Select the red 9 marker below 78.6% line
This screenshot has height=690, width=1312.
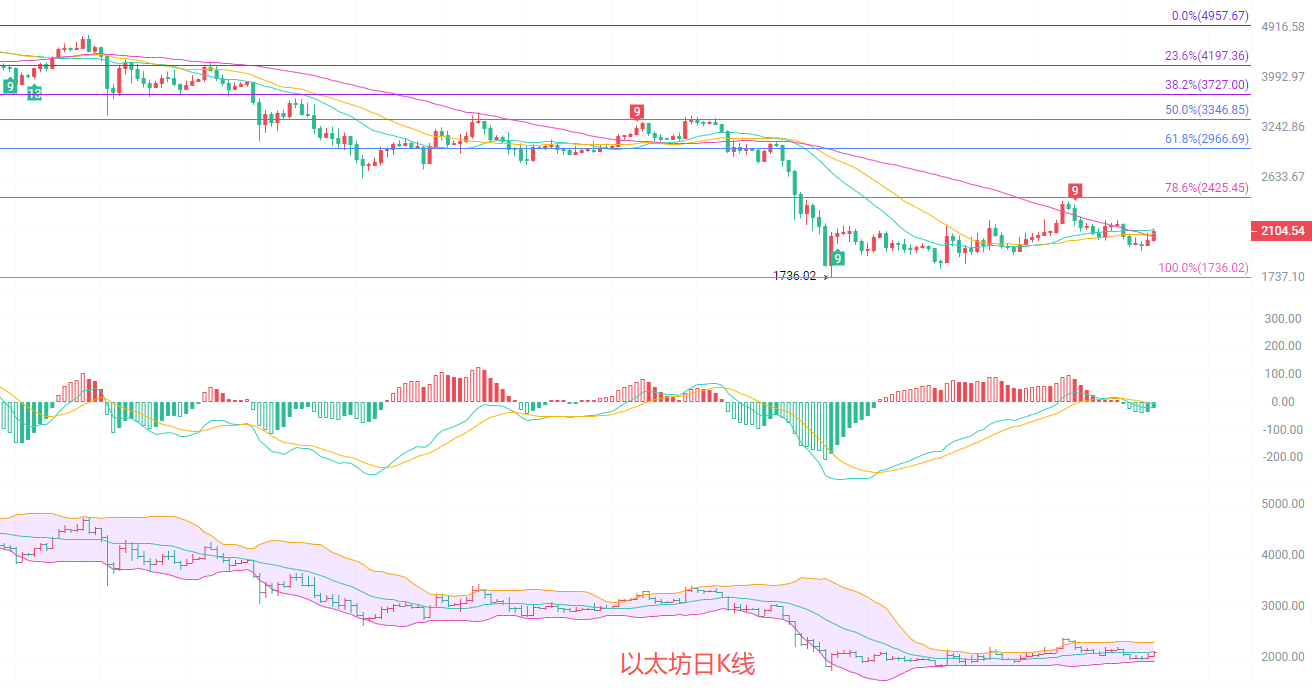point(1074,191)
